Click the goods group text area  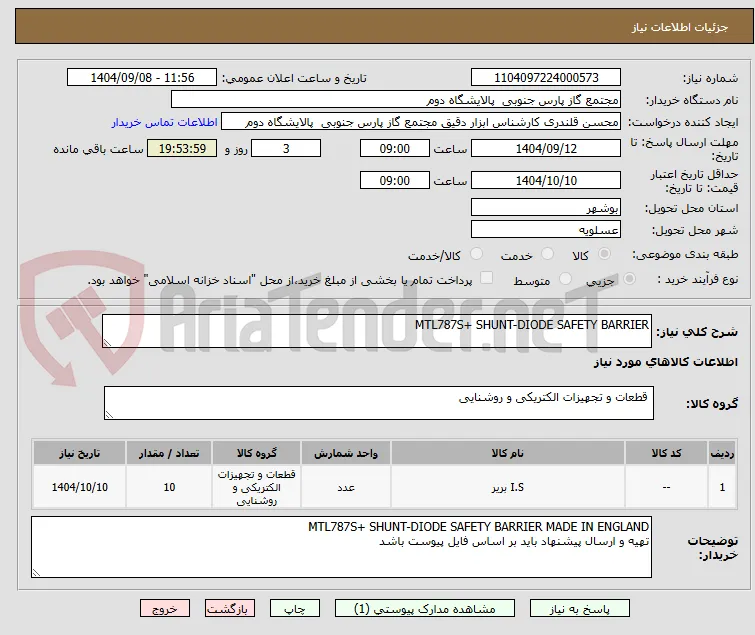378,403
